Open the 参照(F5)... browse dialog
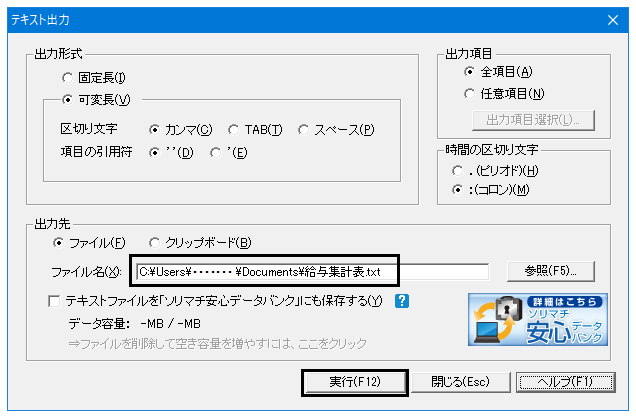Image resolution: width=636 pixels, height=417 pixels. coord(550,271)
